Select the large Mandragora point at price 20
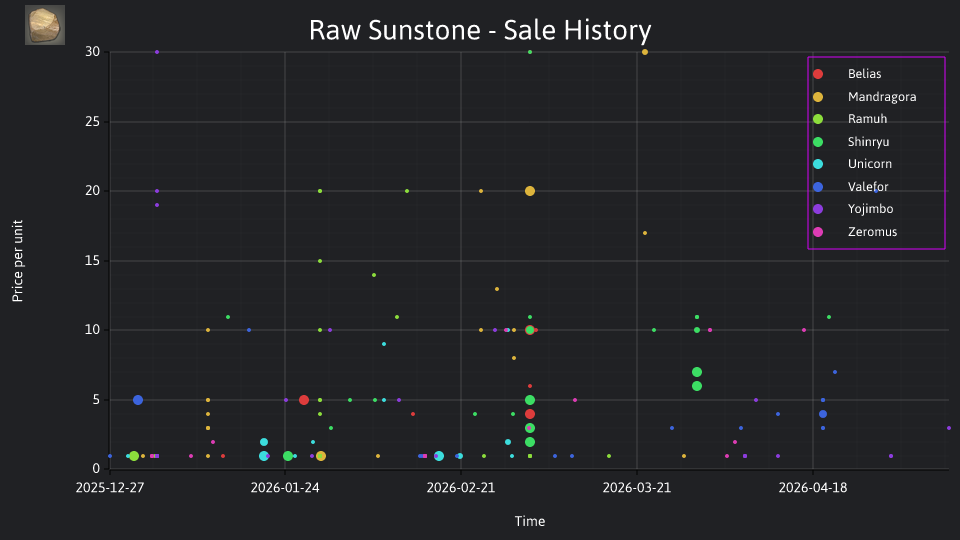The height and width of the screenshot is (540, 960). click(x=530, y=191)
